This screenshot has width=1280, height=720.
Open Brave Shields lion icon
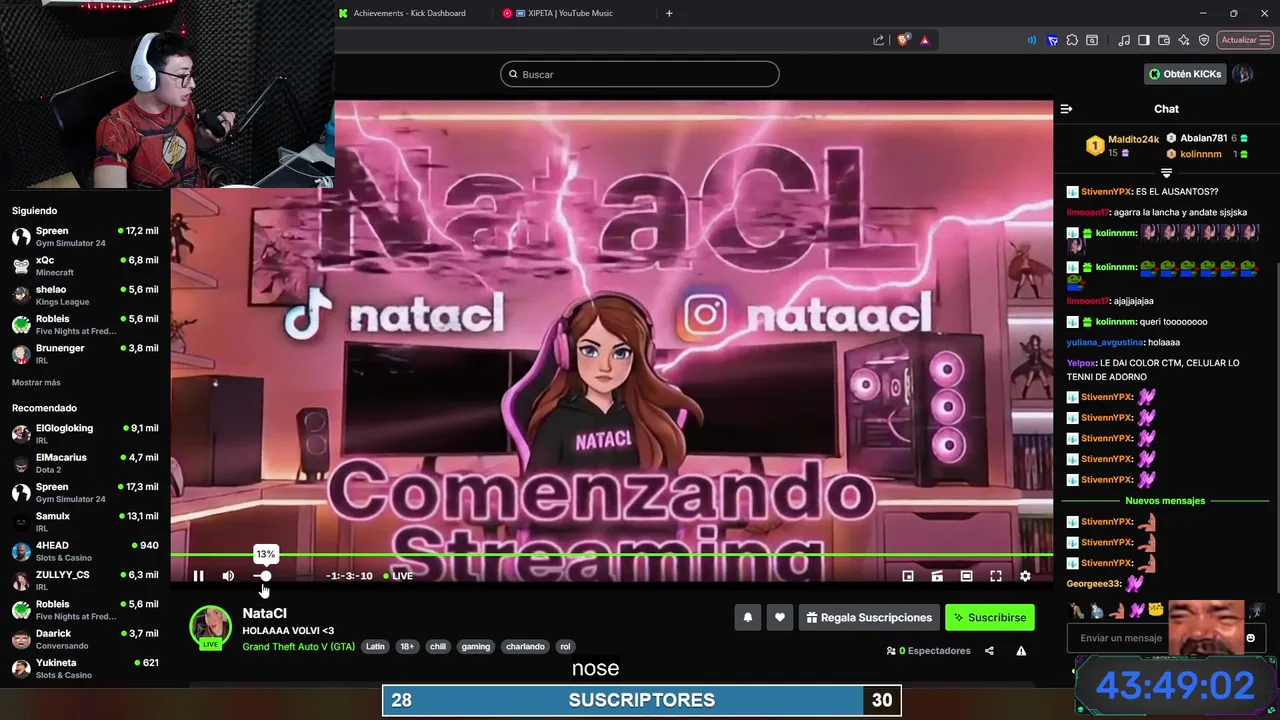coord(903,40)
